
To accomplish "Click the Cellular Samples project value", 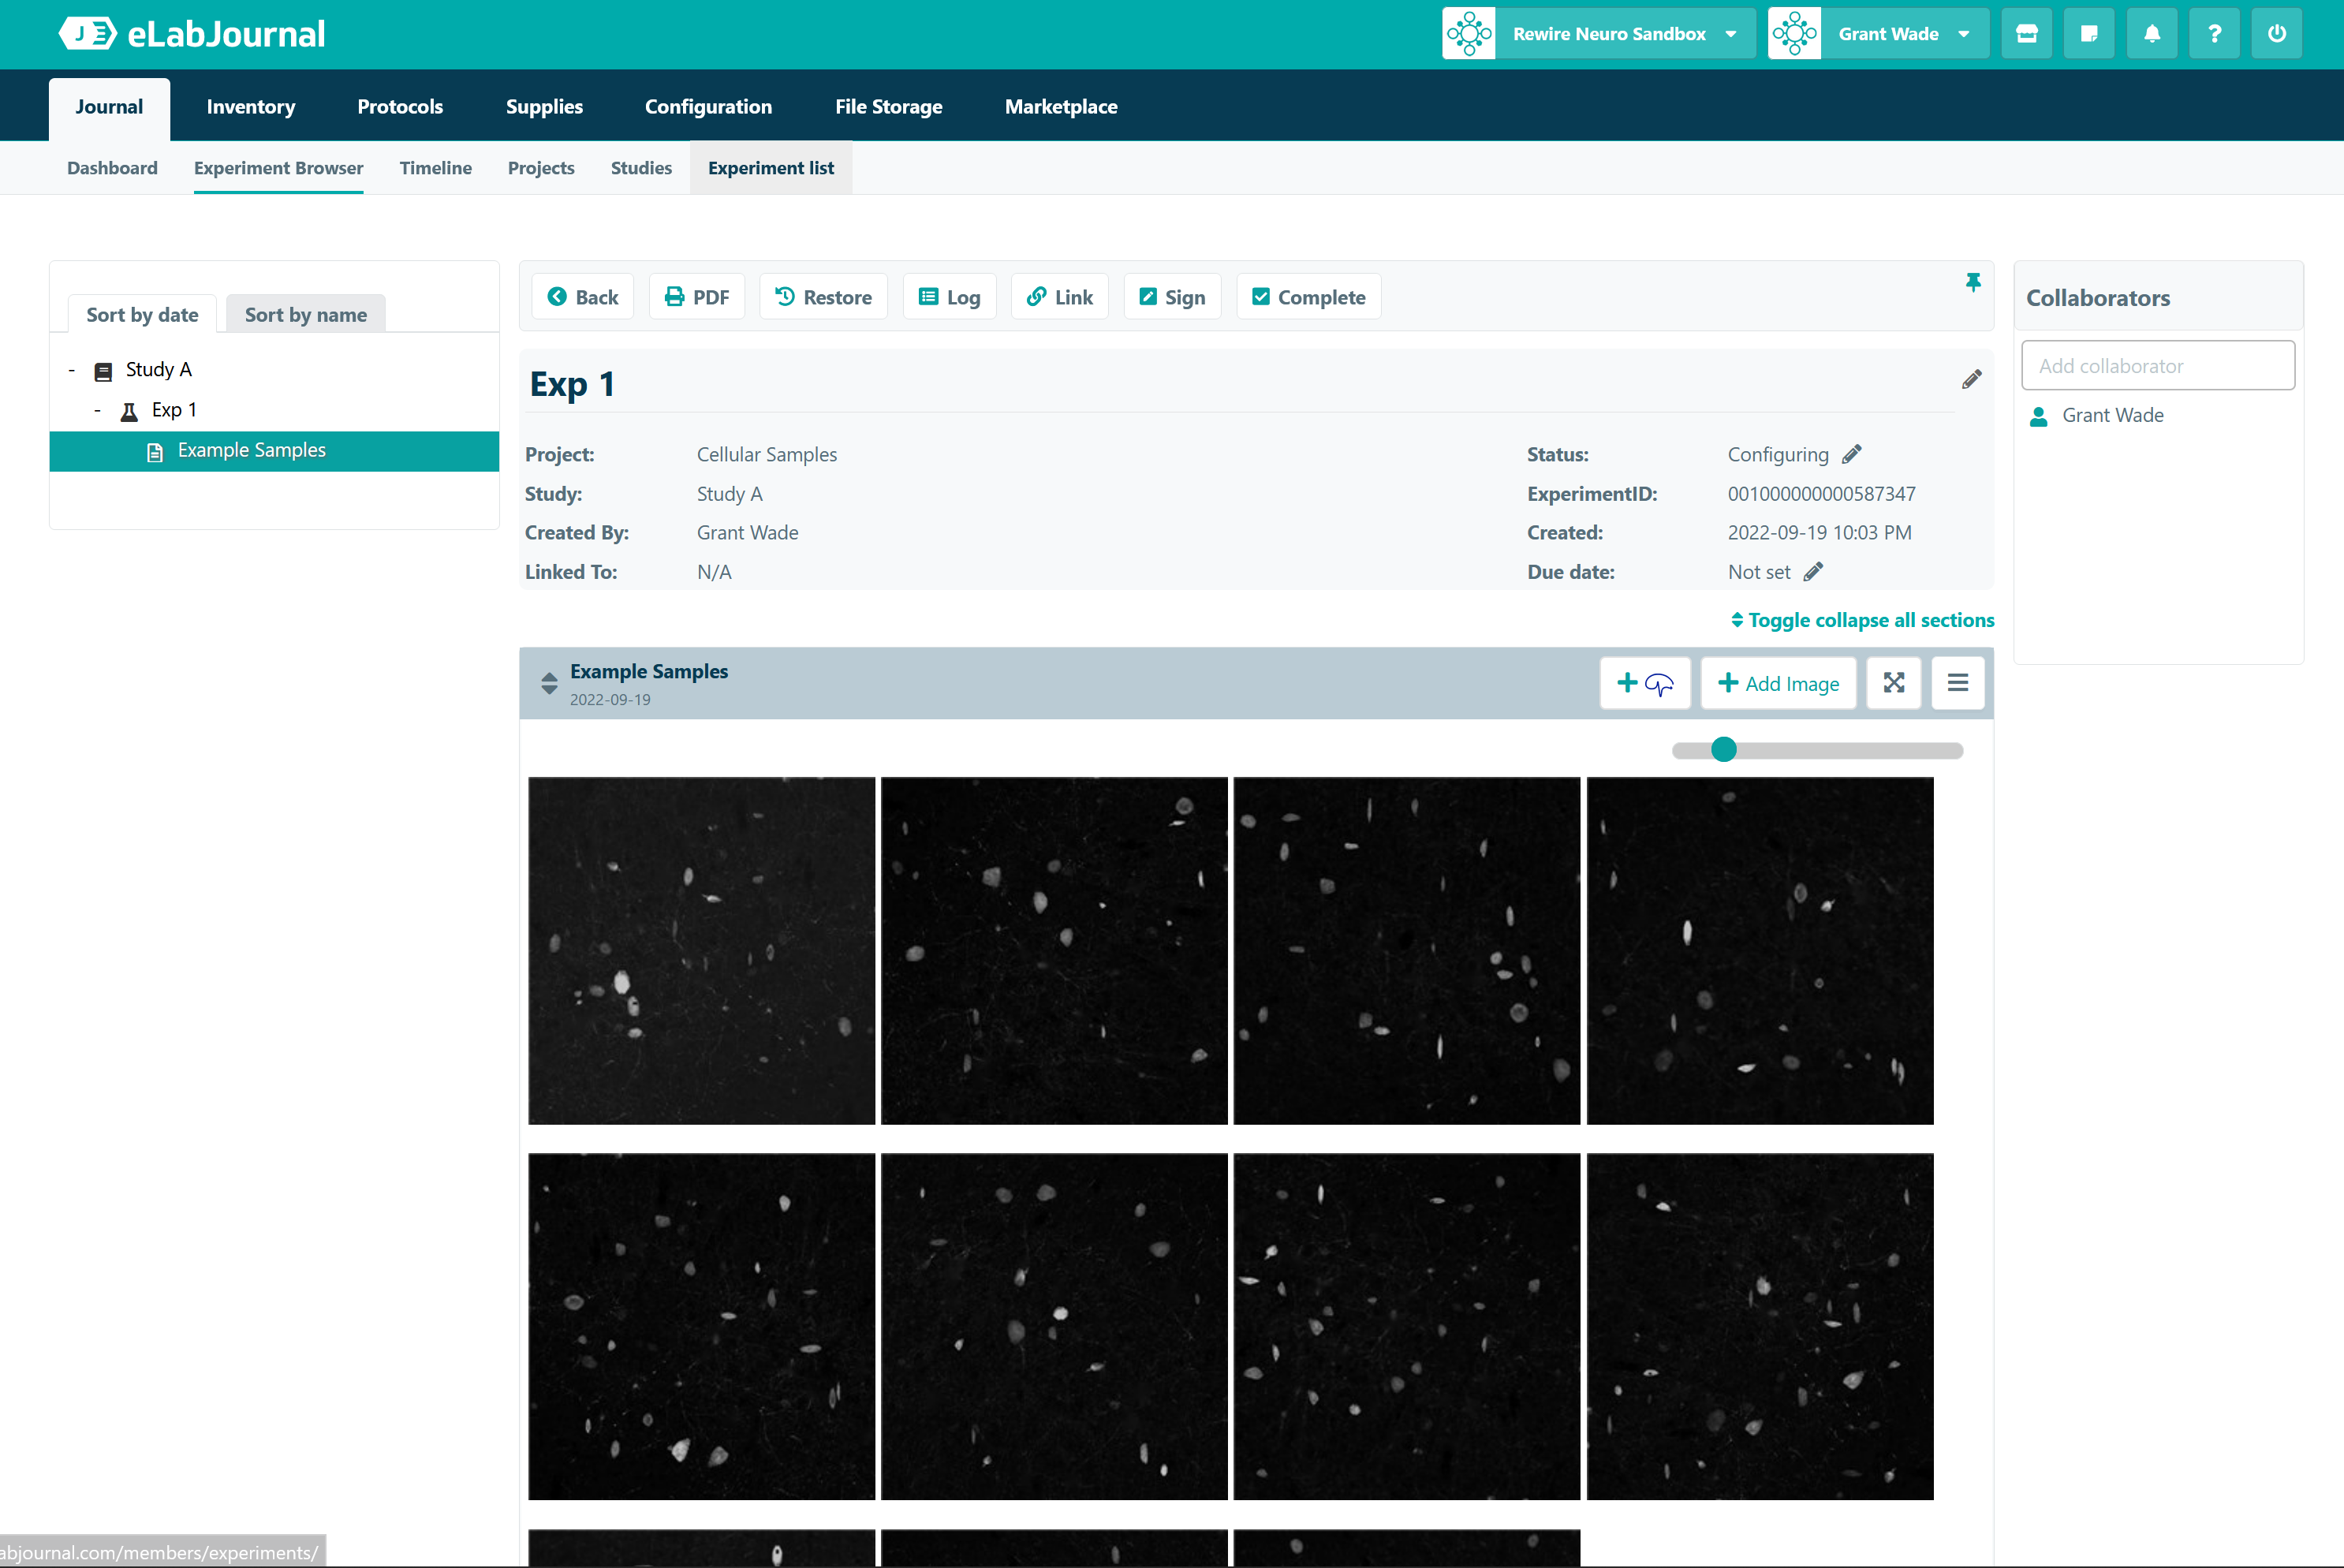I will tap(767, 455).
